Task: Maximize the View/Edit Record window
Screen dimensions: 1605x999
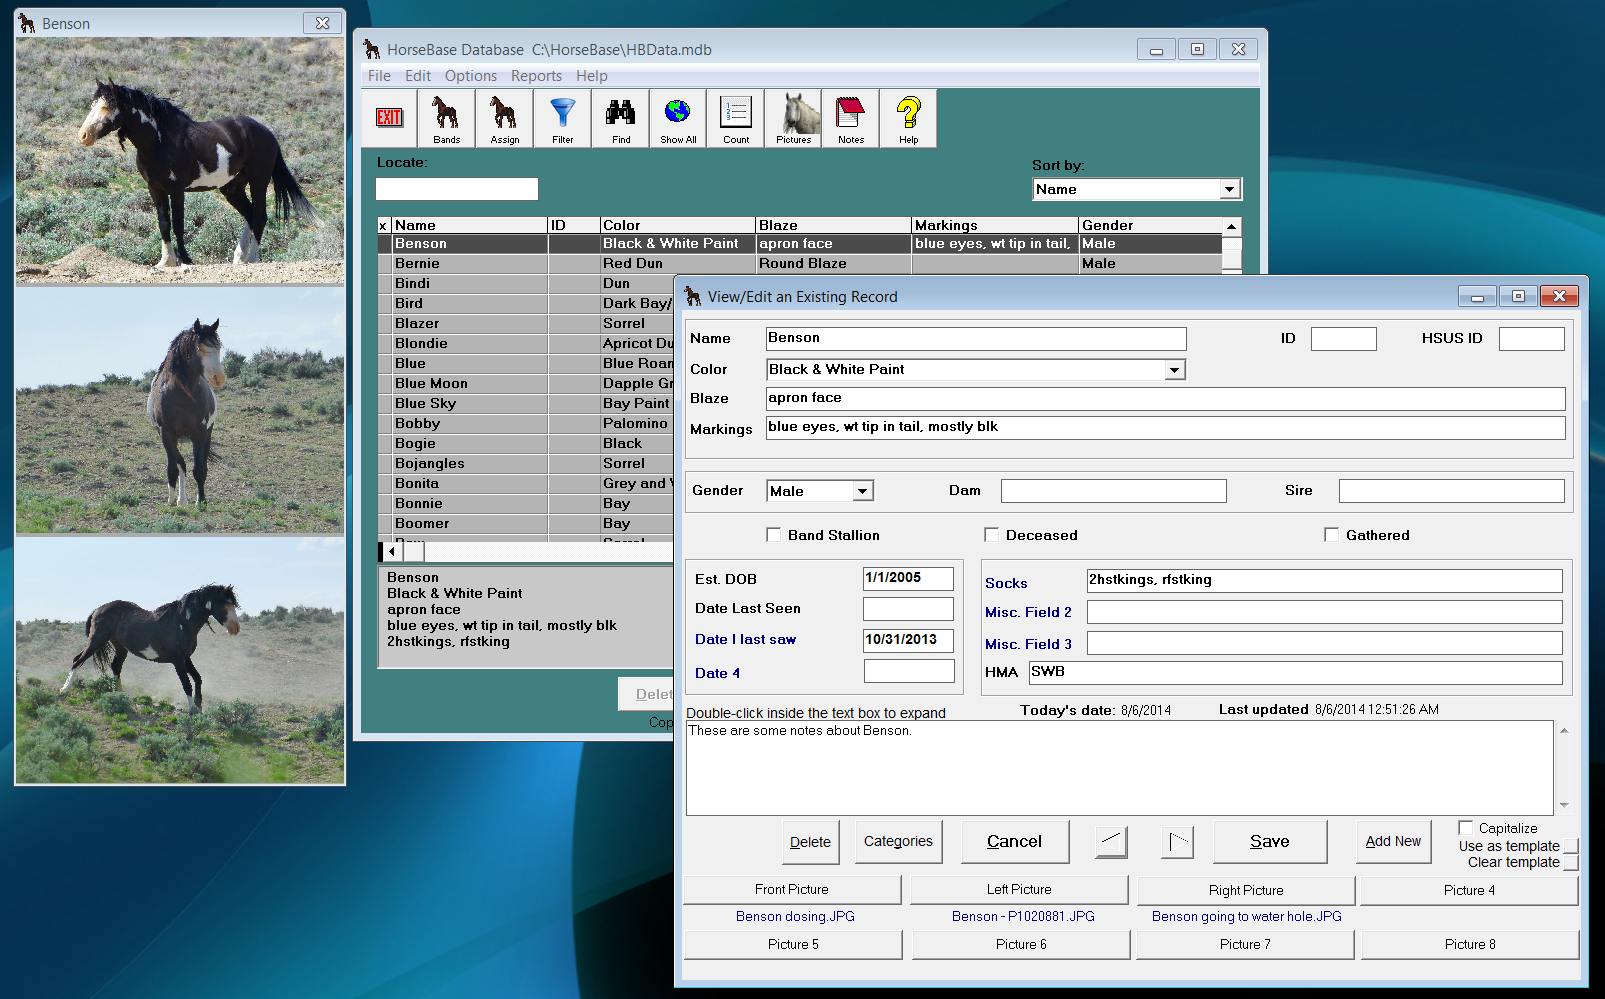Action: tap(1518, 296)
